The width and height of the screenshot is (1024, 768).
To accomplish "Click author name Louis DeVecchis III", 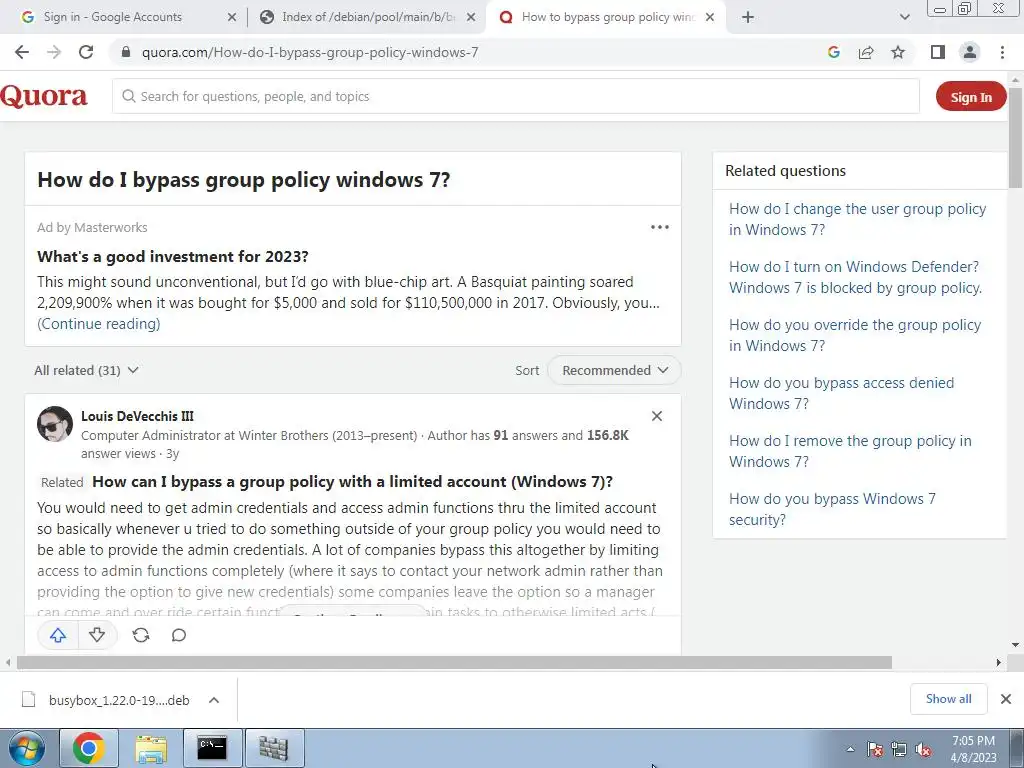I will [x=137, y=416].
